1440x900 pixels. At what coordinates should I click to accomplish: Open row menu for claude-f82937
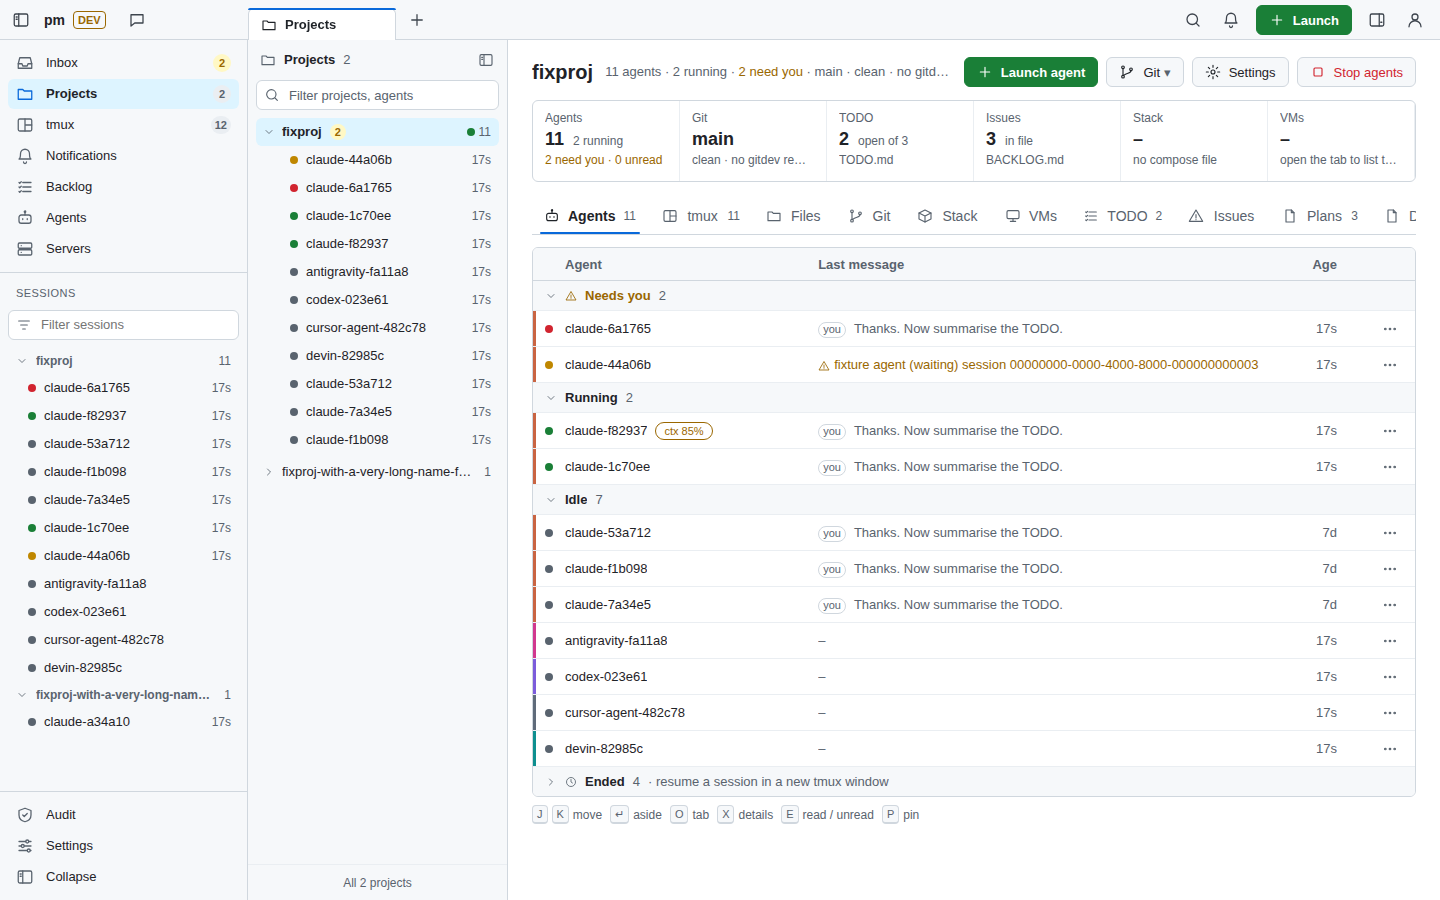1390,431
